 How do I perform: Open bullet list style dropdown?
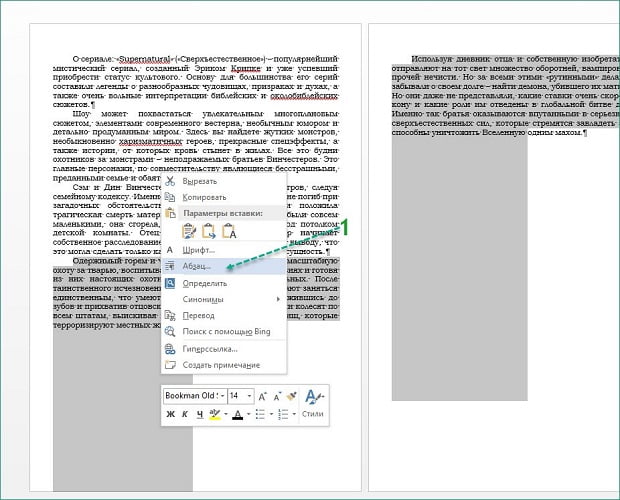(x=271, y=414)
